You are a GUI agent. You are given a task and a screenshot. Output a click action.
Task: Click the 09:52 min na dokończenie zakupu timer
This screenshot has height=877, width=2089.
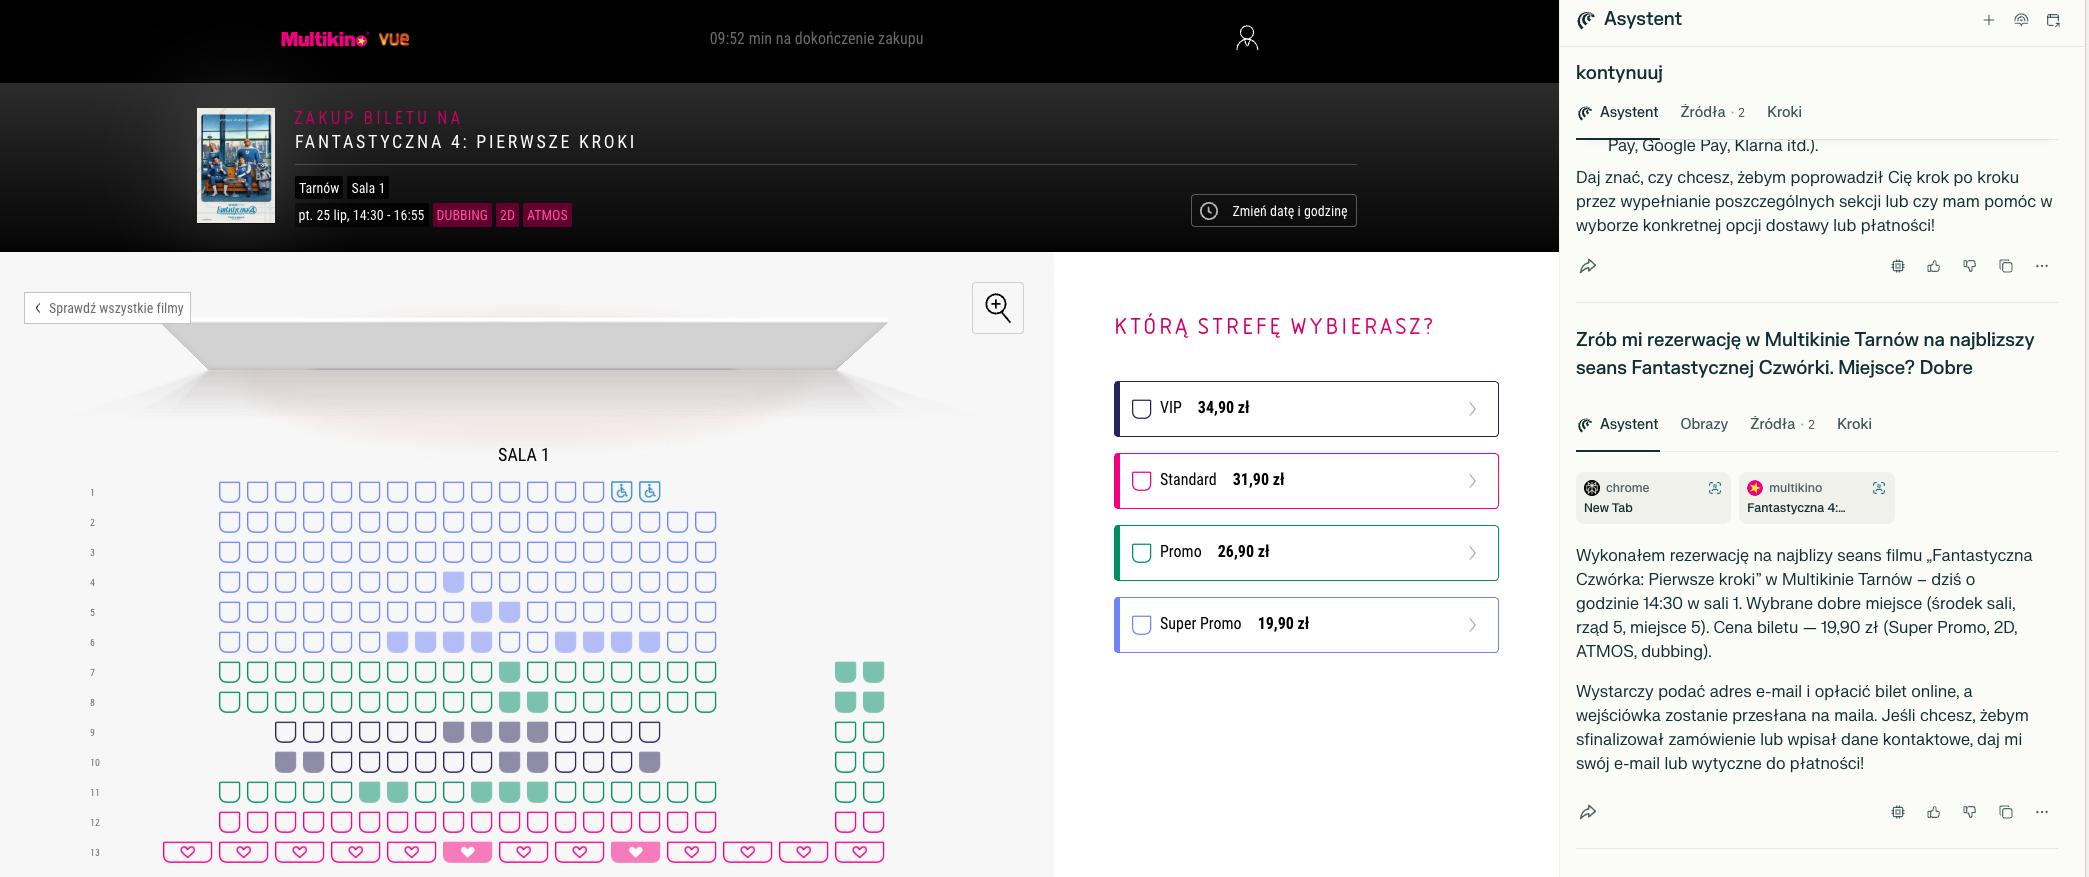tap(817, 38)
